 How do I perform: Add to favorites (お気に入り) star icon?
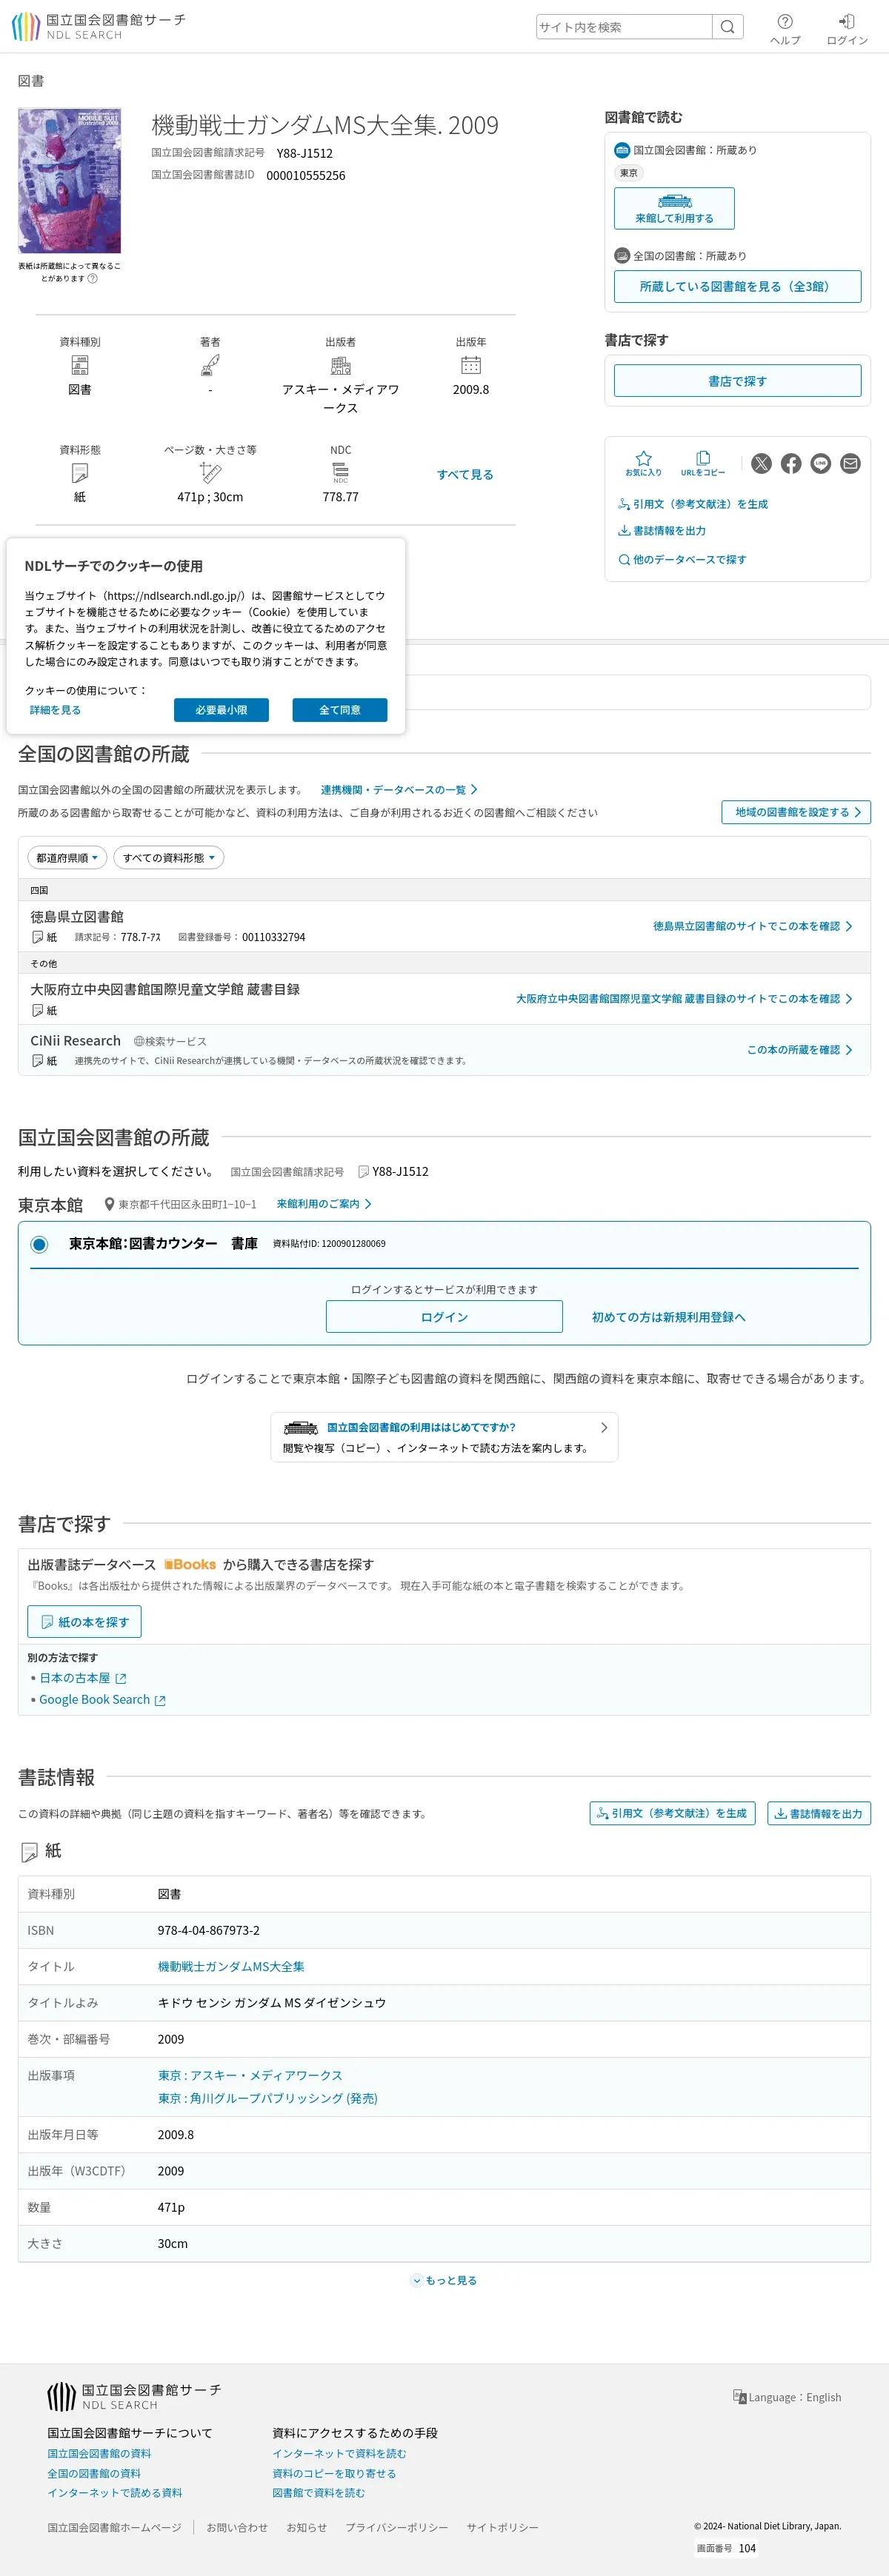point(643,463)
